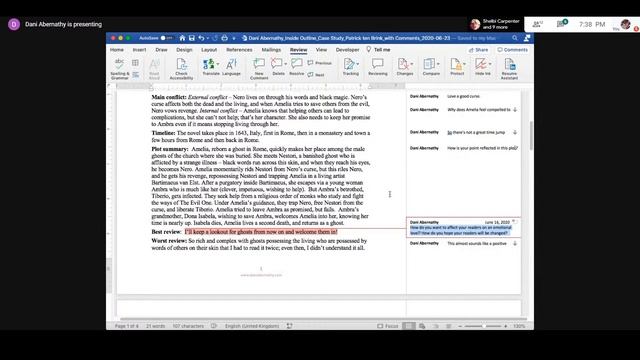Toggle Hide Ink

(x=482, y=67)
